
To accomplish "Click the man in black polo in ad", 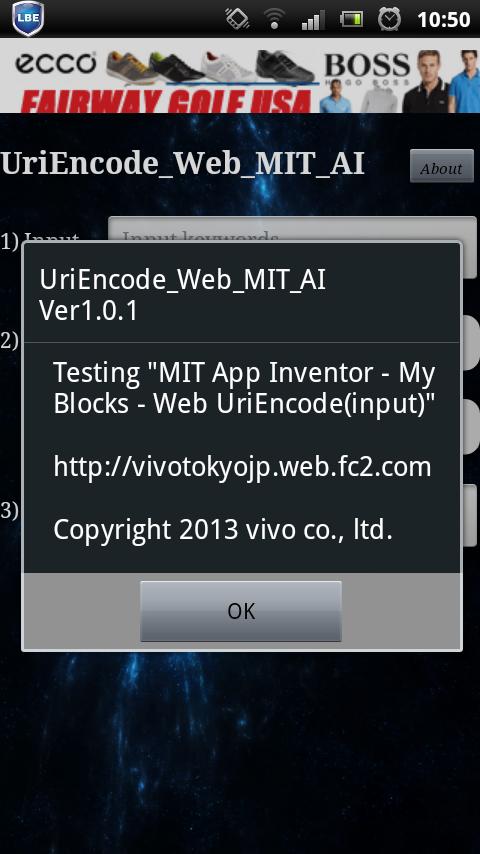I will click(426, 82).
